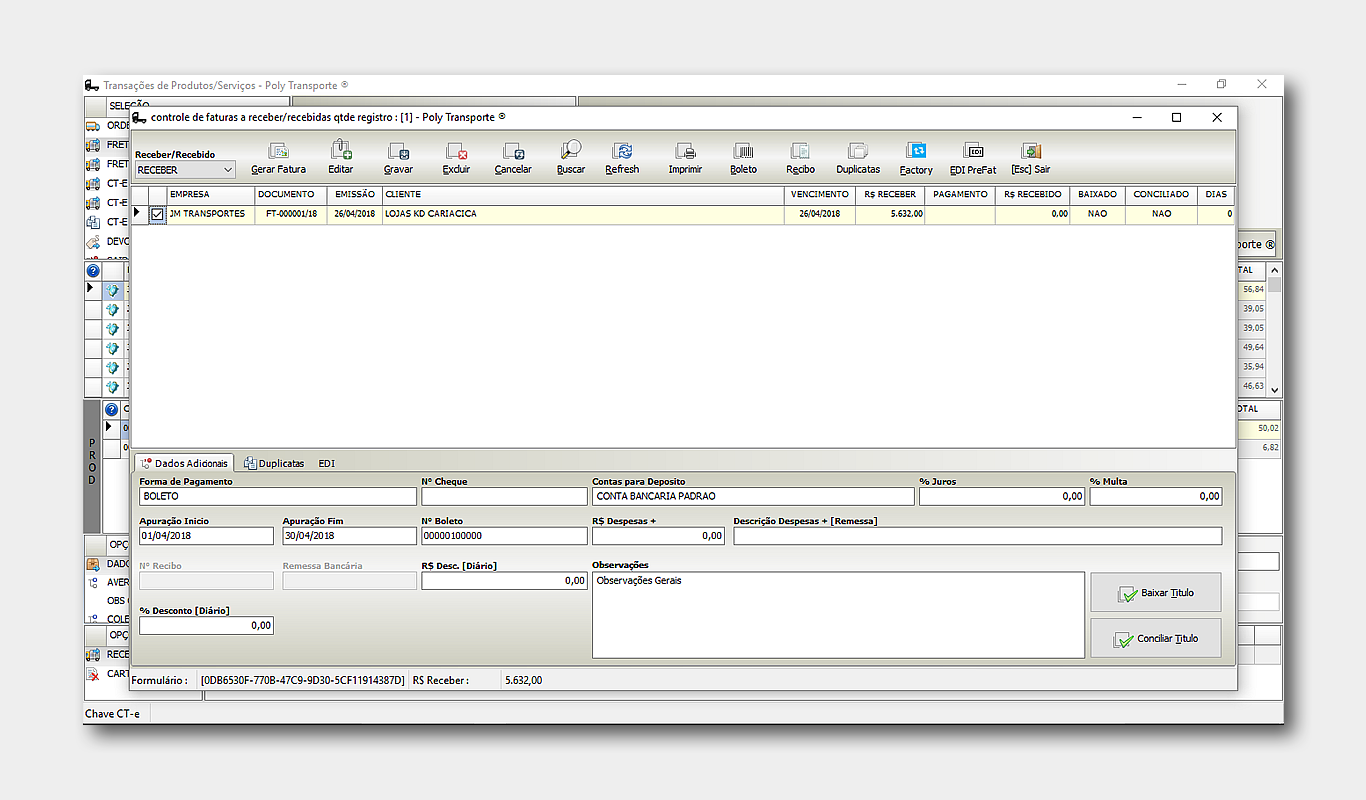Click the Excluir delete icon
Screen dimensions: 1366x800
pos(456,151)
